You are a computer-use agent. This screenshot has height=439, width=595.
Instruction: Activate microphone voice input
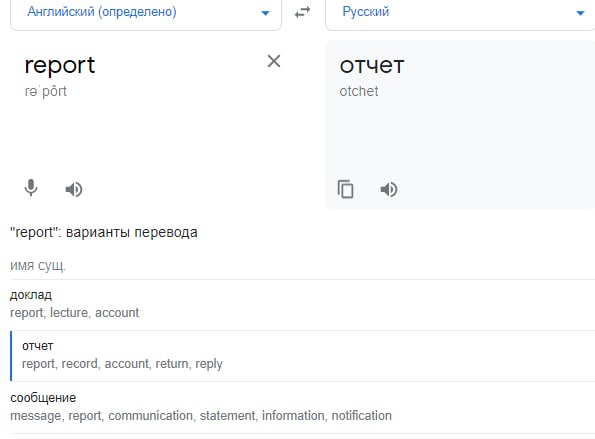click(x=31, y=188)
